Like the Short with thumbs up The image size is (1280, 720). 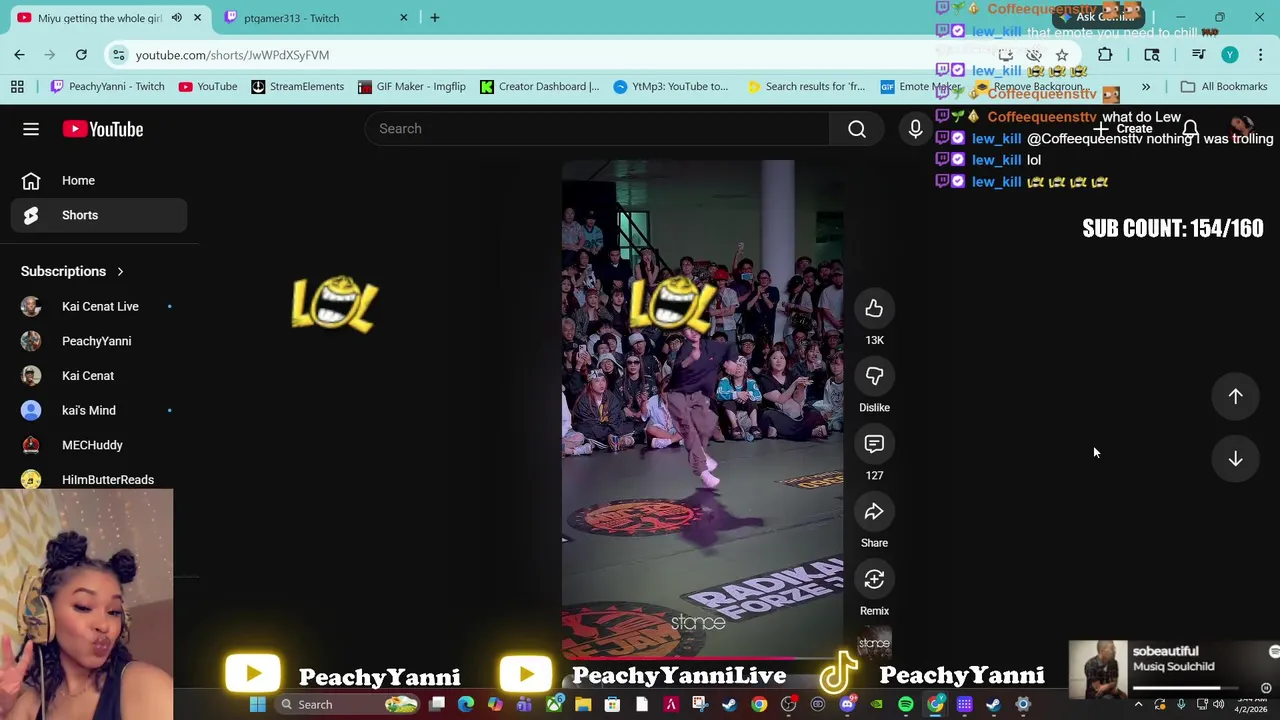[x=874, y=309]
